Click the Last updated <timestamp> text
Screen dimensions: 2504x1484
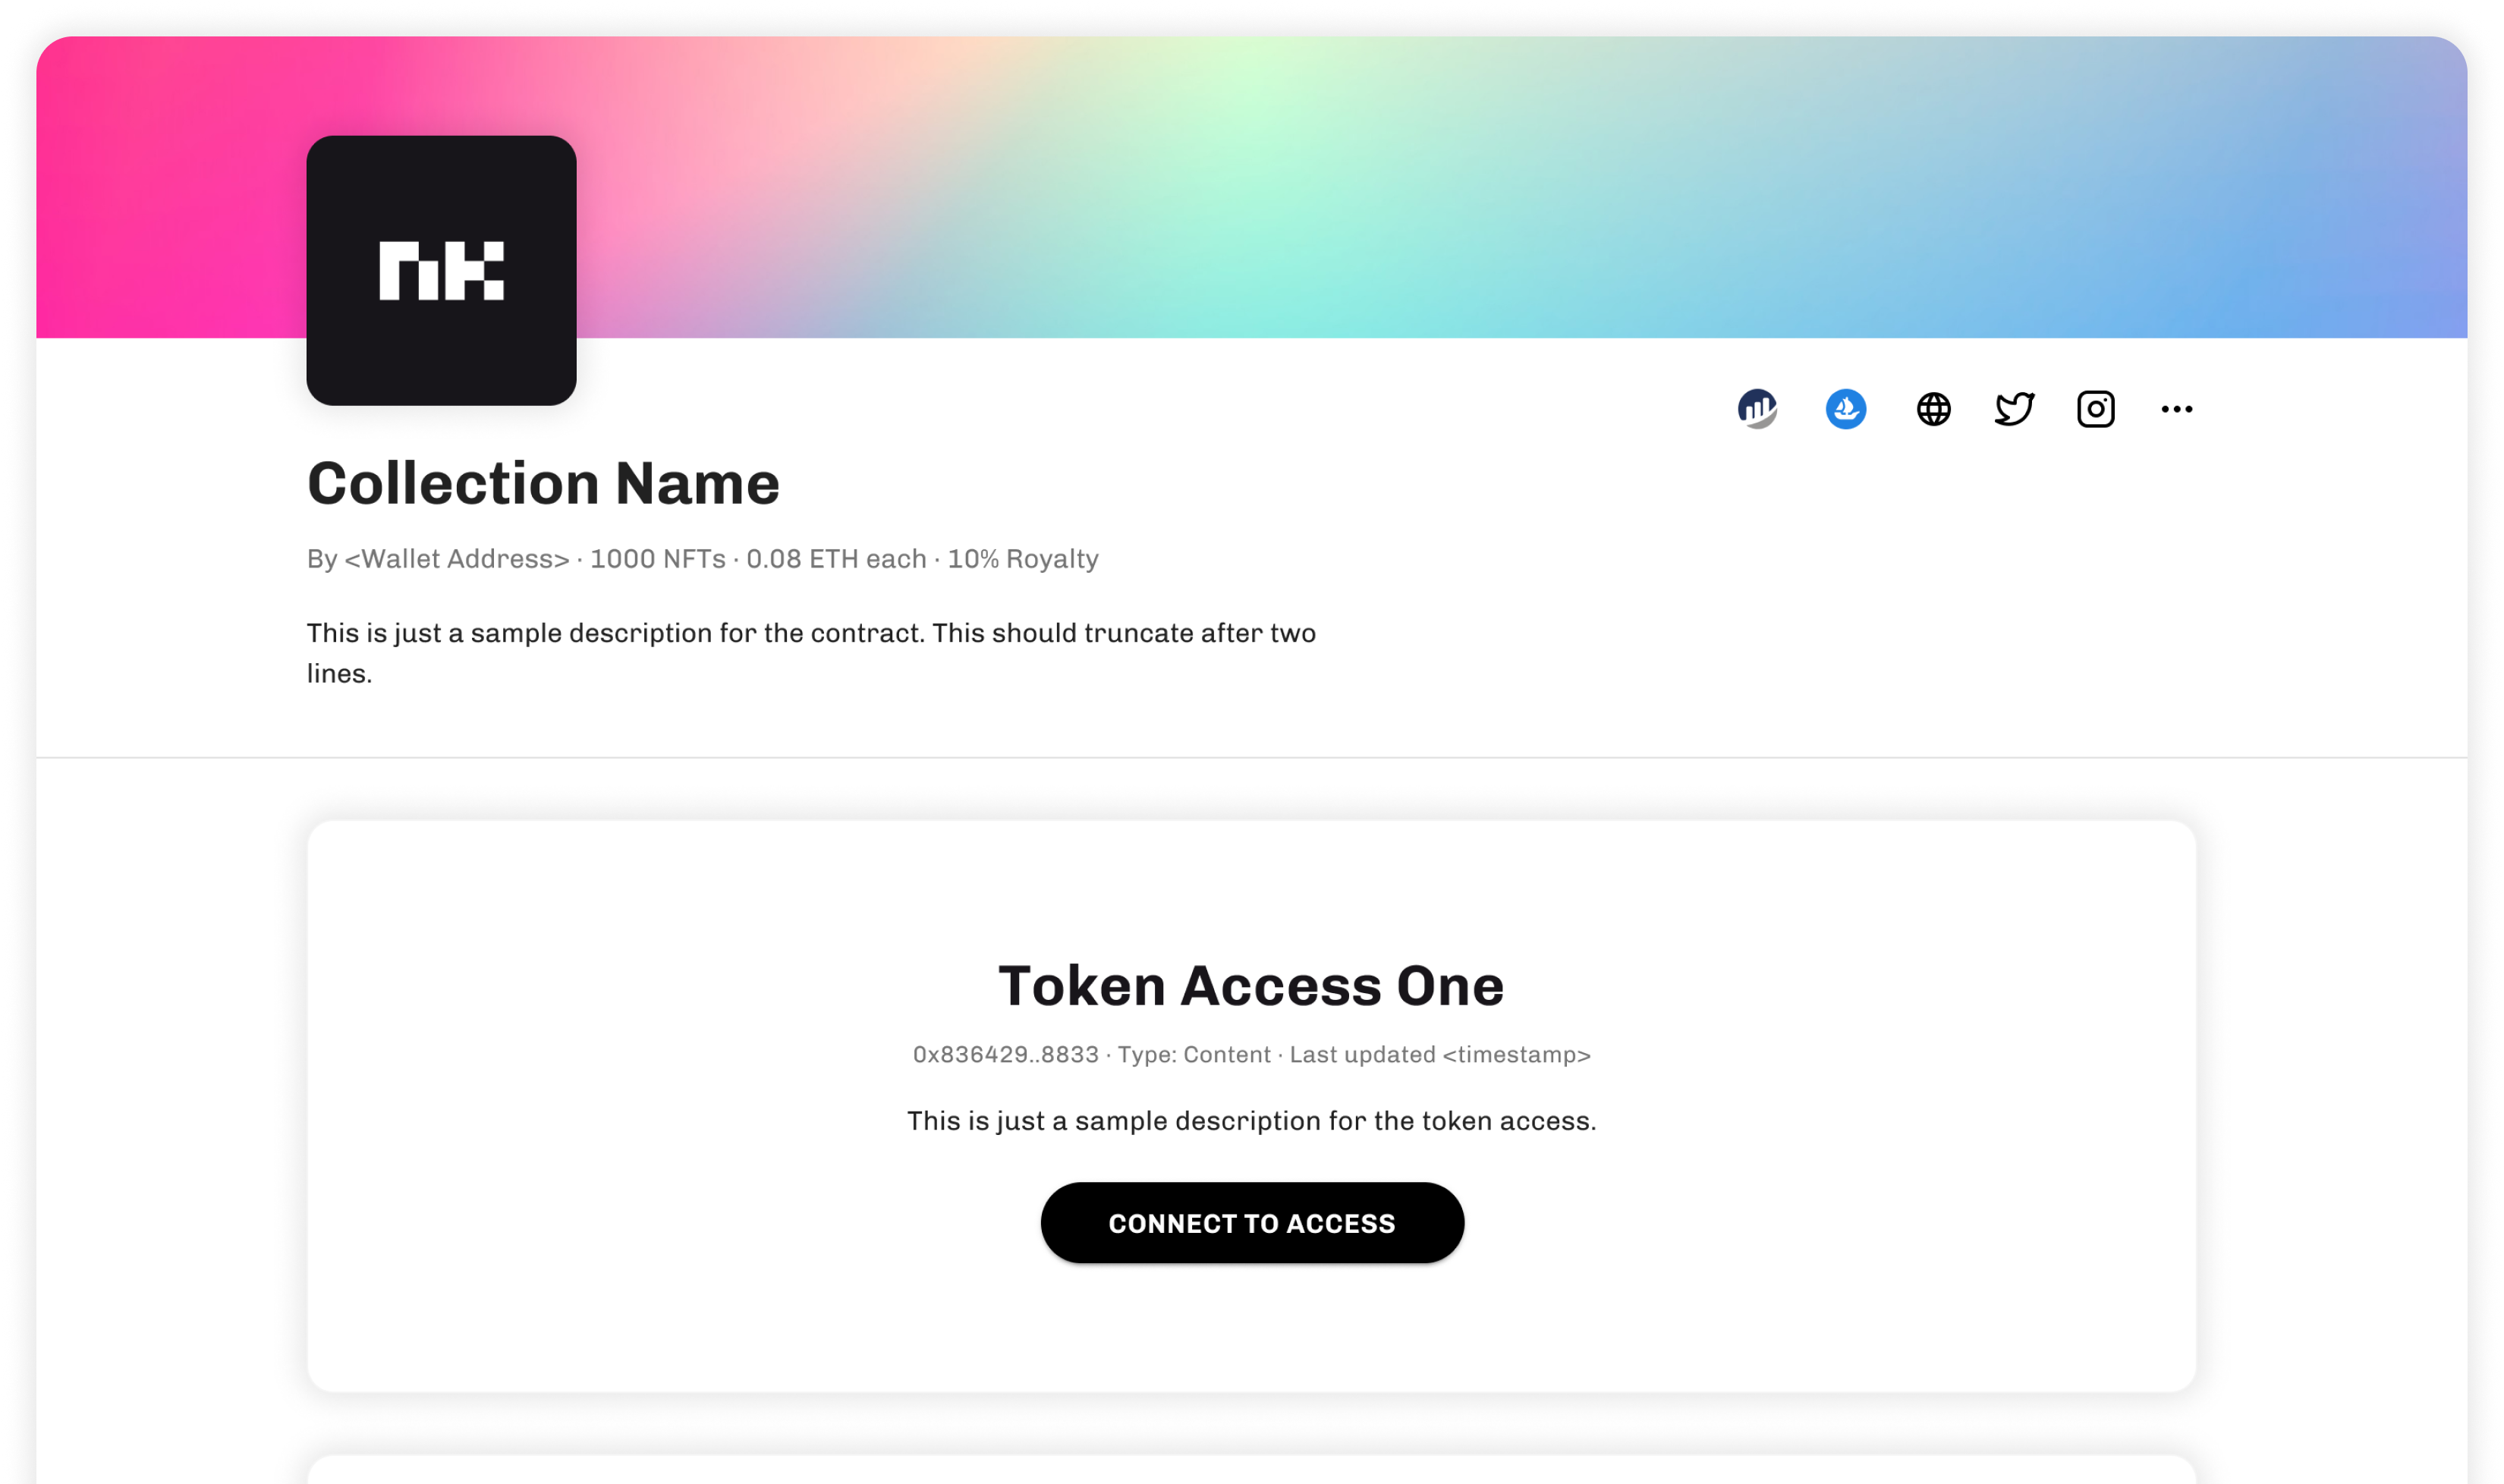1439,1054
